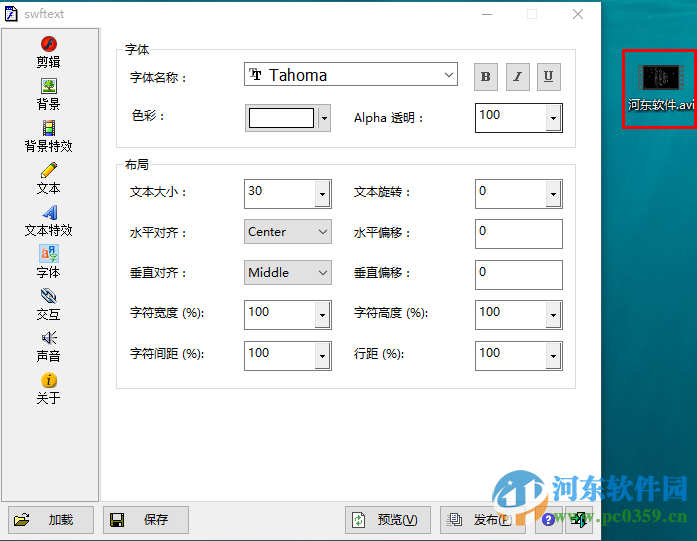Click the 文本大小 value field showing 30
Screen dimensions: 697x541
click(280, 194)
